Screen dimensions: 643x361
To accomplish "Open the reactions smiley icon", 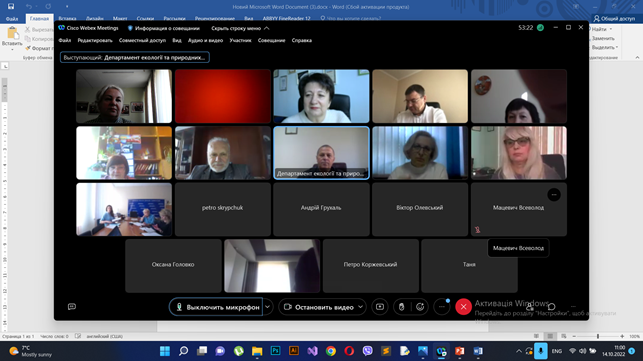I will coord(420,307).
